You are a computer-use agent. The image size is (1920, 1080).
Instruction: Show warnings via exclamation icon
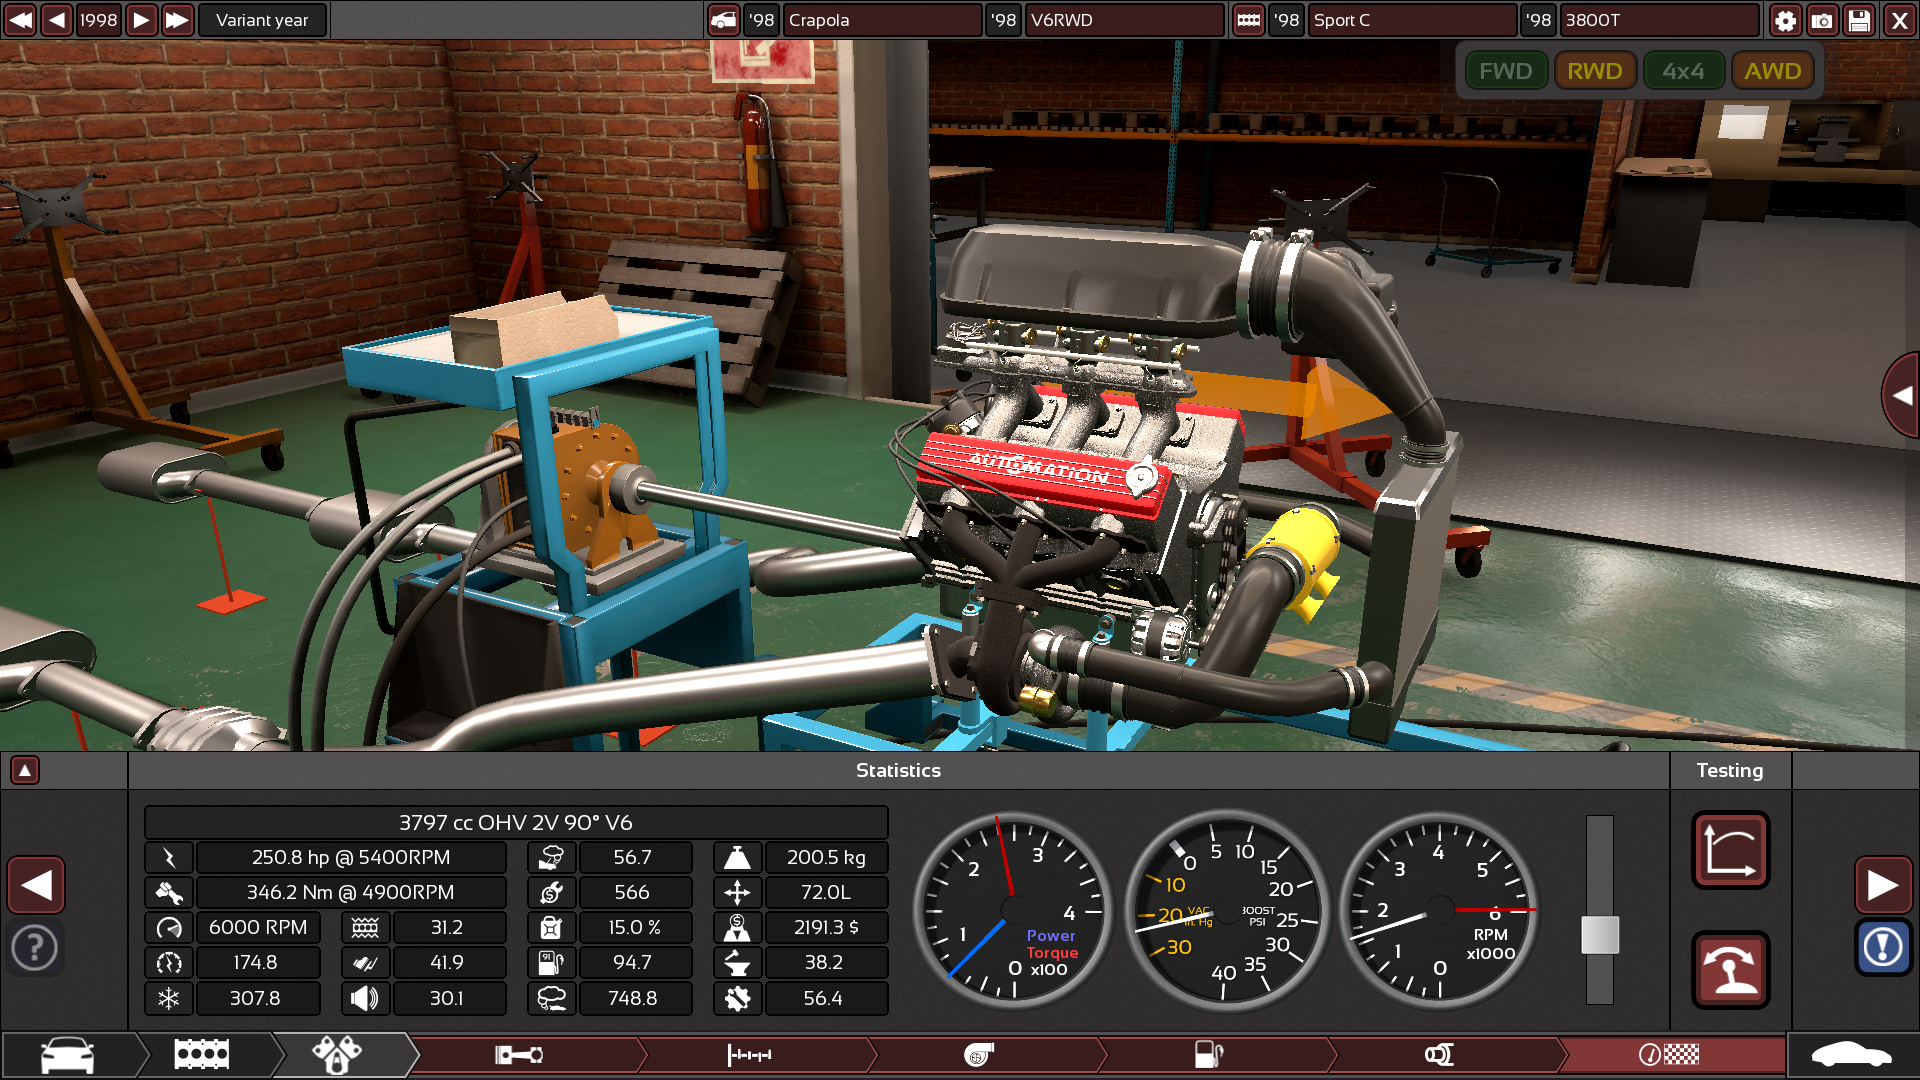point(1883,947)
